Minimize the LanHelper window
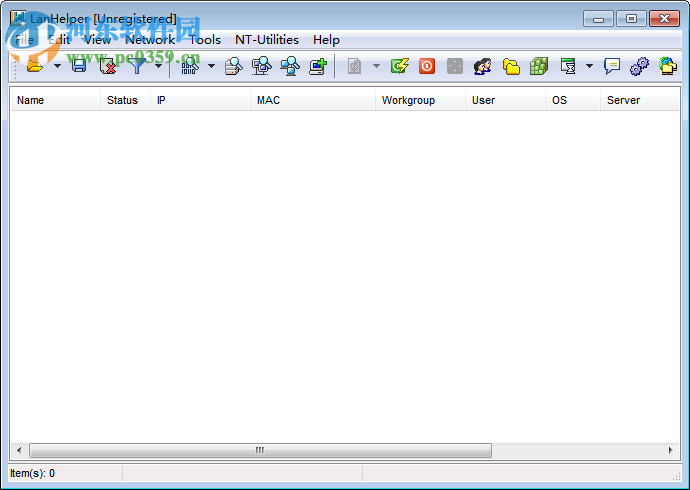Screen dimensions: 690x490 tap(598, 19)
